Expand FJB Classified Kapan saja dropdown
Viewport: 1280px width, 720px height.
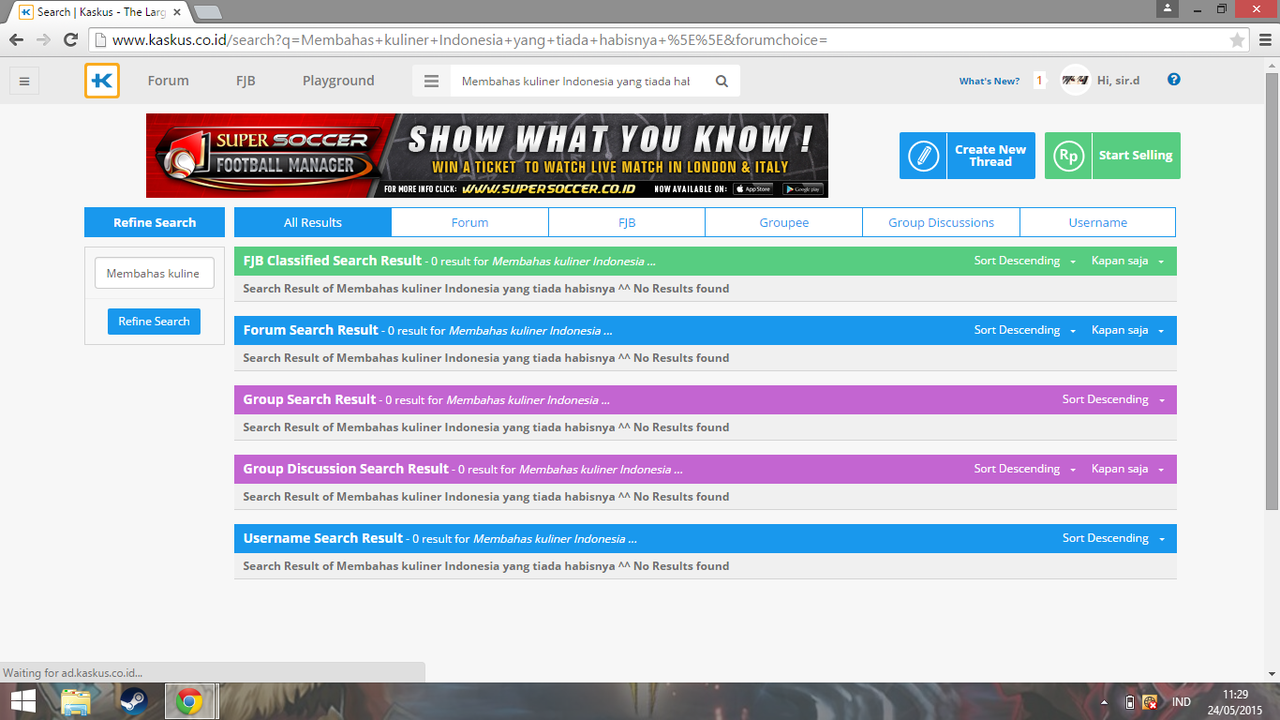tap(1128, 261)
